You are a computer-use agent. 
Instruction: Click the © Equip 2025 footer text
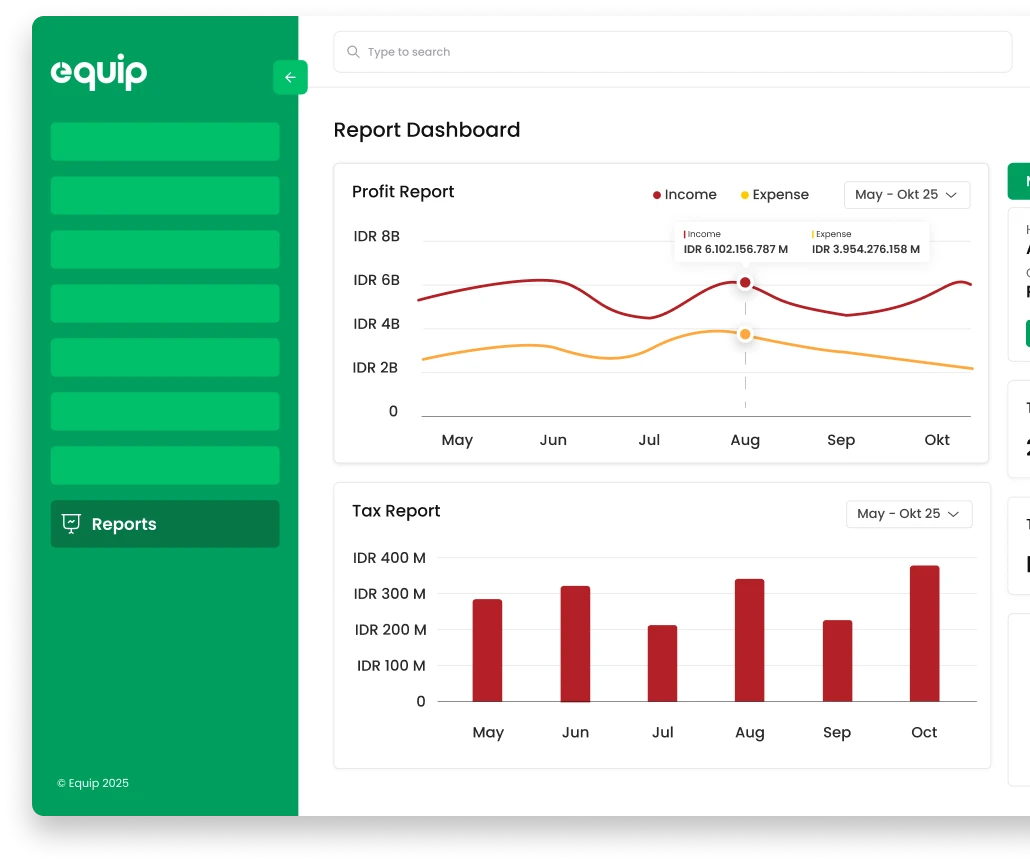pos(93,784)
